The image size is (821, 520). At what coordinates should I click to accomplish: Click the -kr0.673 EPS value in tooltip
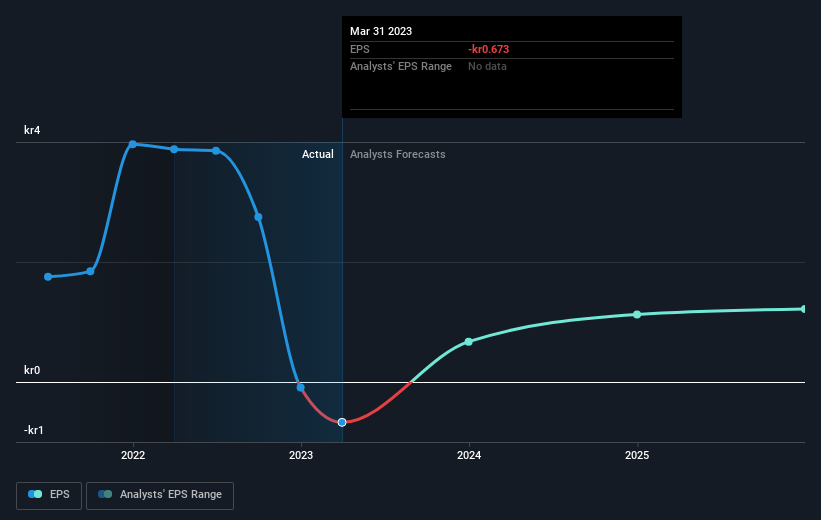489,49
